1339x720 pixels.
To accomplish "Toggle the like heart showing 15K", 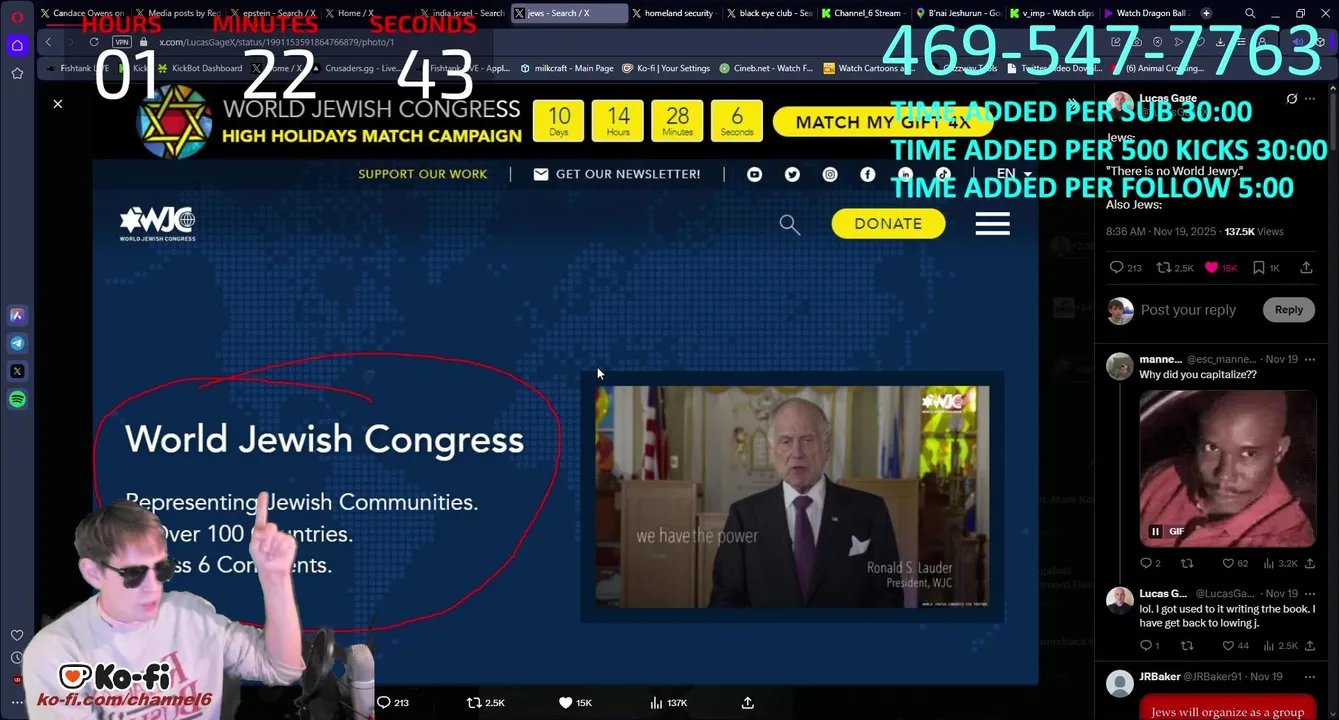I will pos(1221,267).
